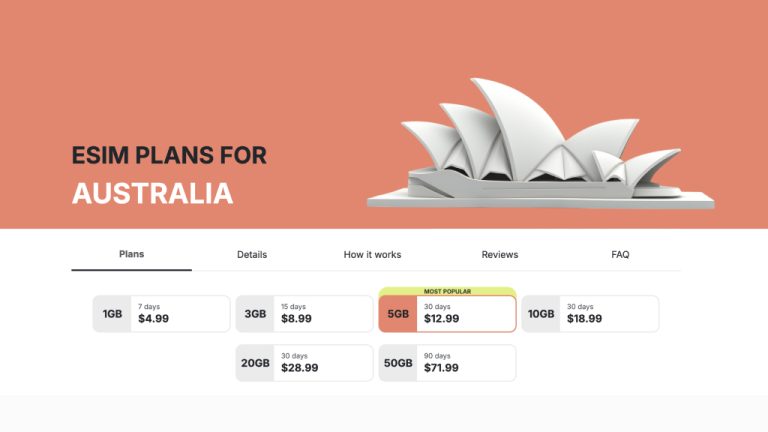768x432 pixels.
Task: Click the Most Popular label
Action: point(447,291)
